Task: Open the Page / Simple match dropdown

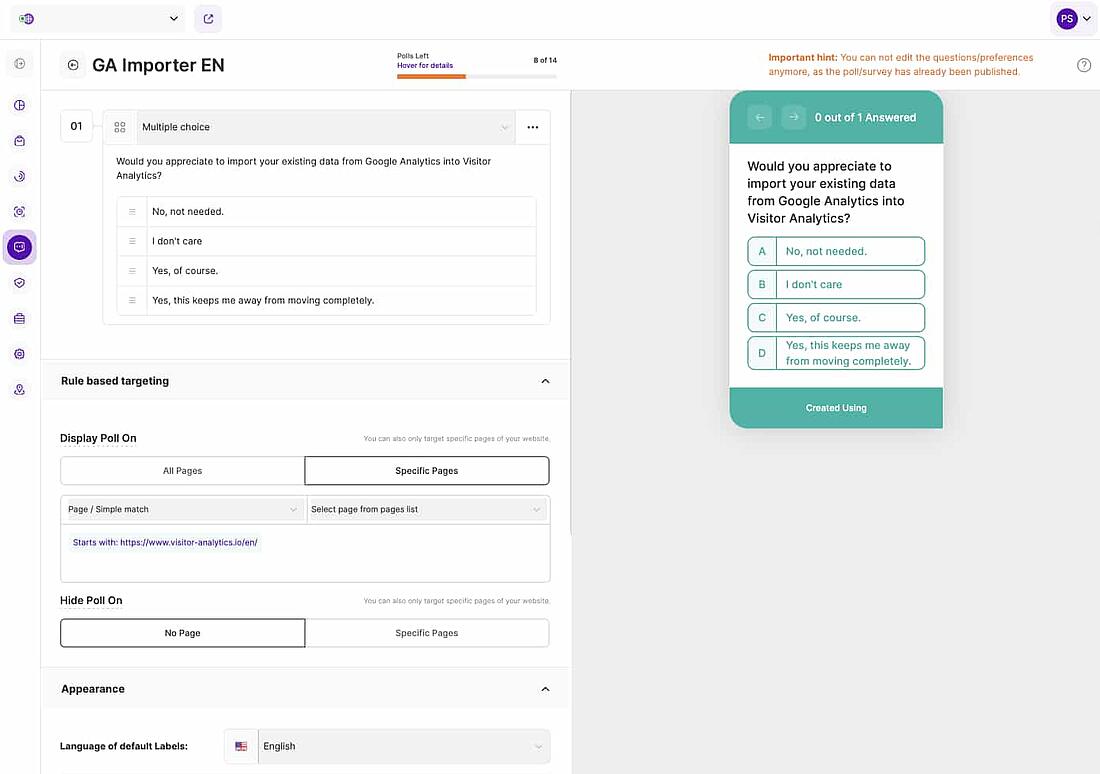Action: tap(183, 509)
